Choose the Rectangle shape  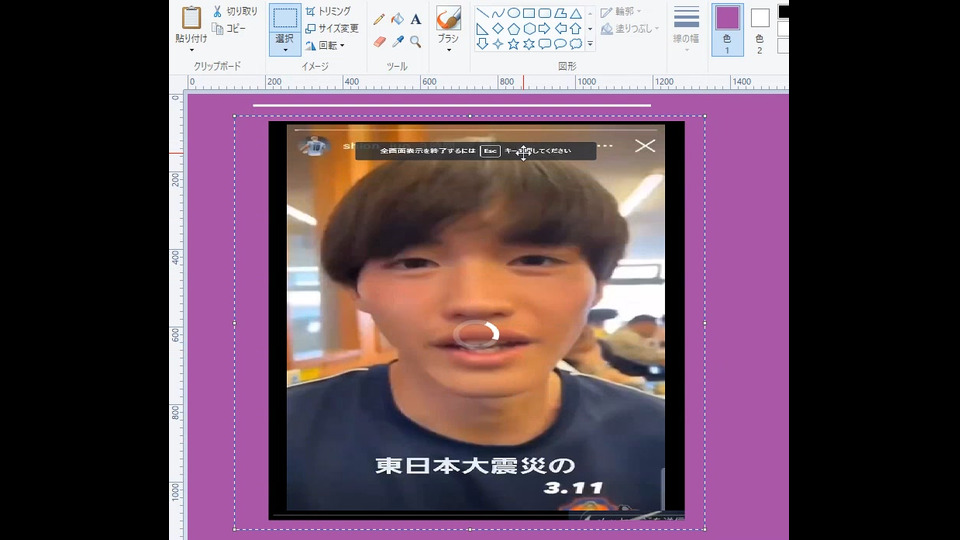(x=529, y=13)
